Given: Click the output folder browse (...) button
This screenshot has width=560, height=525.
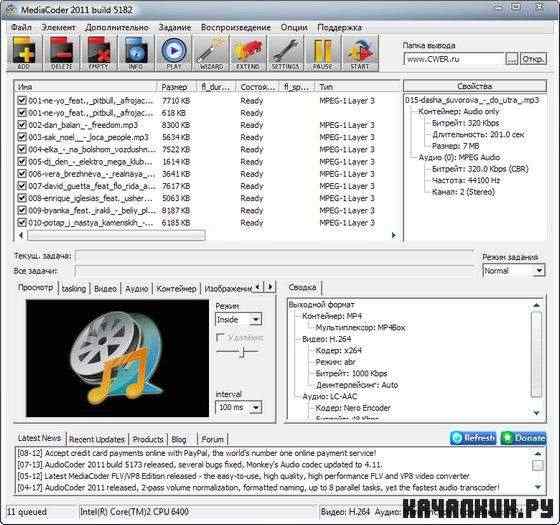Looking at the screenshot, I should [x=511, y=59].
